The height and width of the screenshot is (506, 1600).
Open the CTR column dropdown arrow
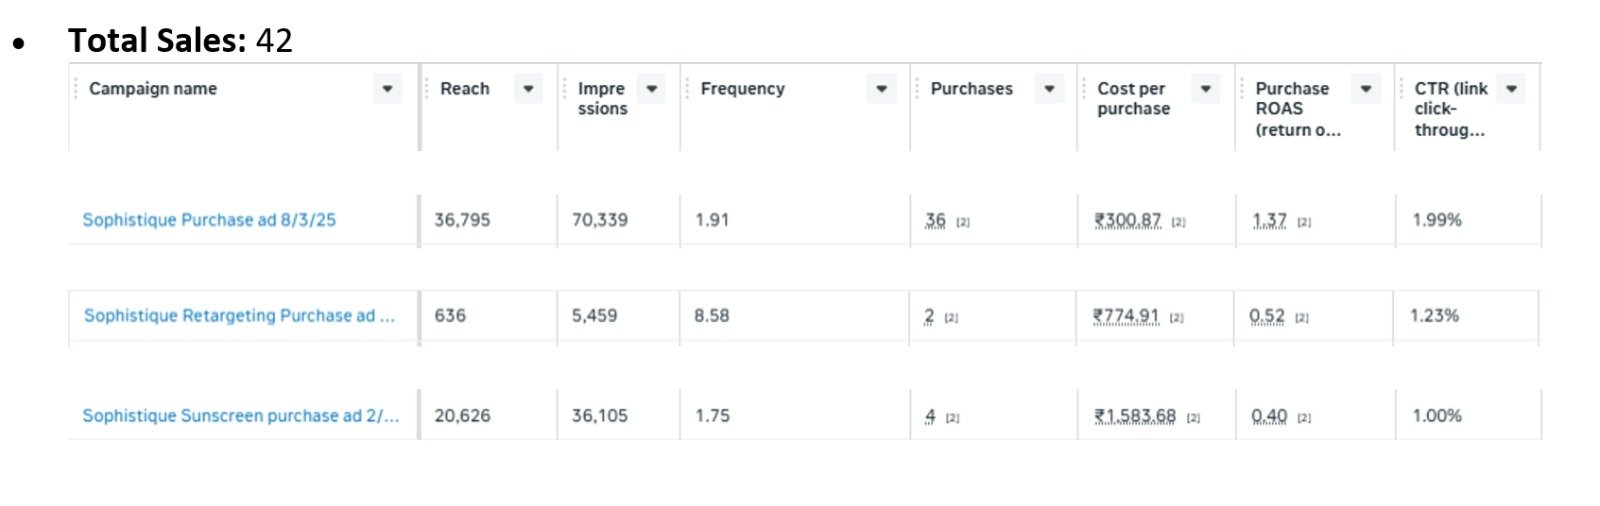tap(1511, 89)
